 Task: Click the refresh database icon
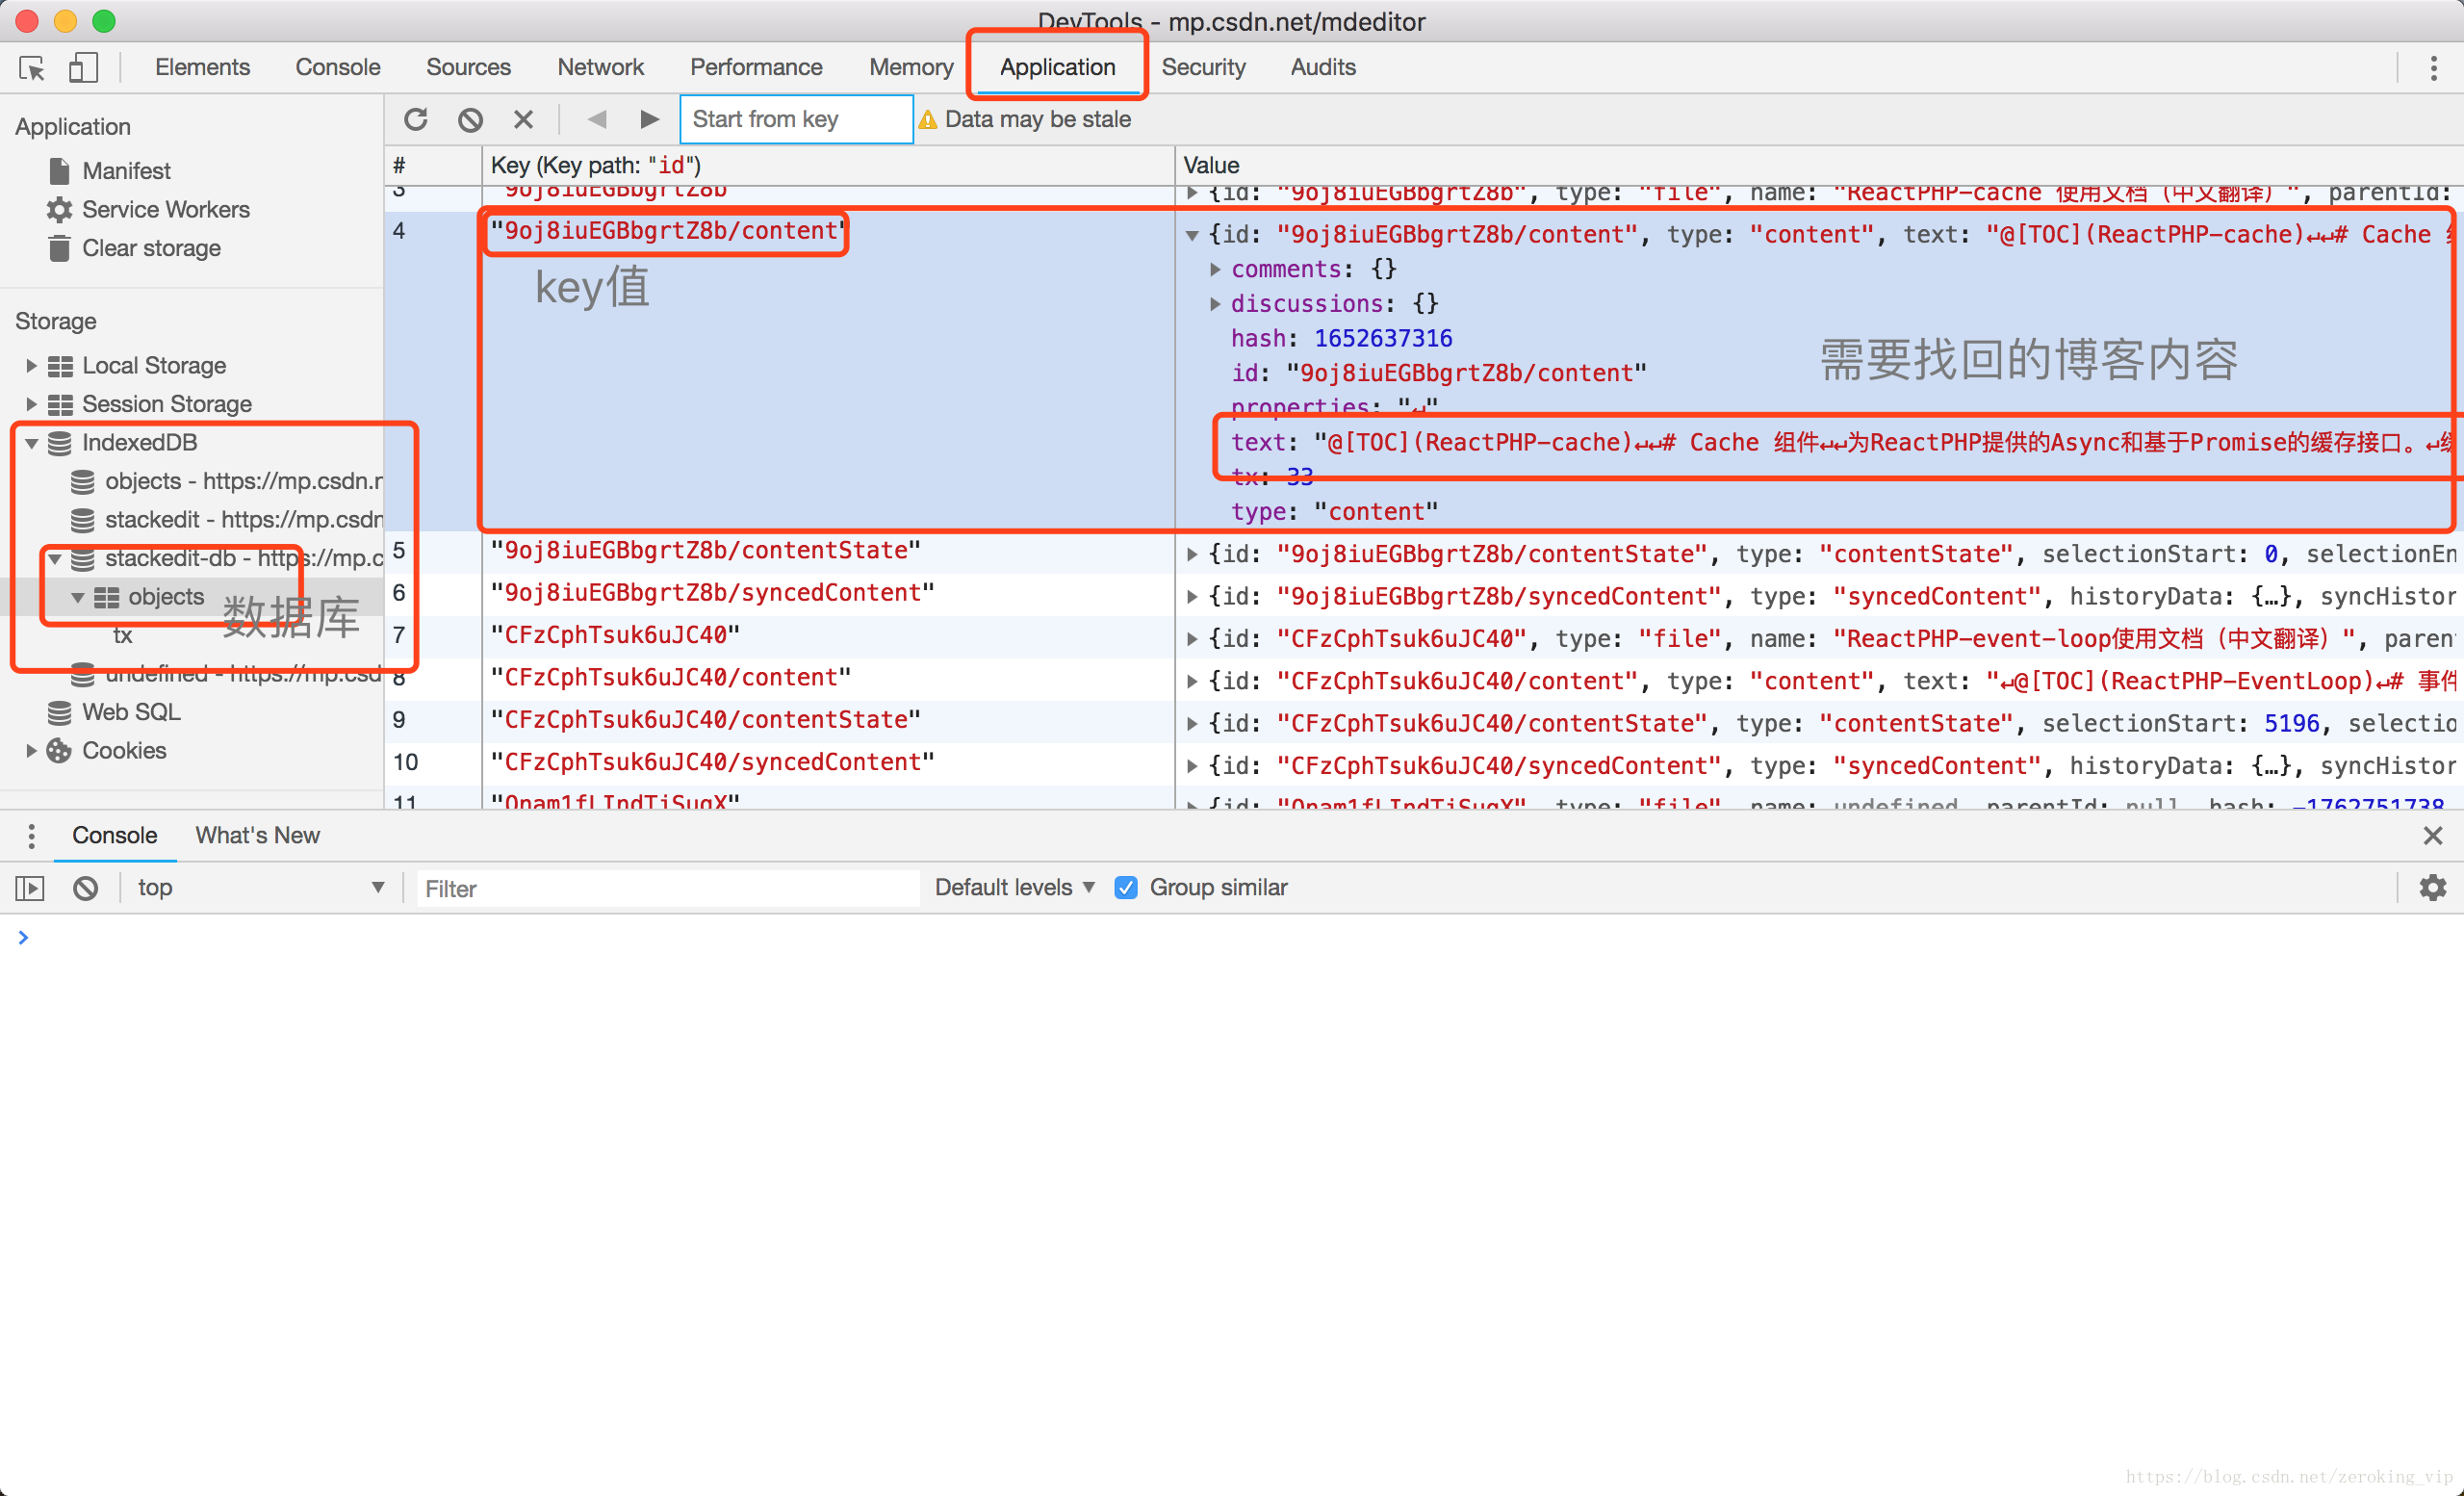(416, 120)
